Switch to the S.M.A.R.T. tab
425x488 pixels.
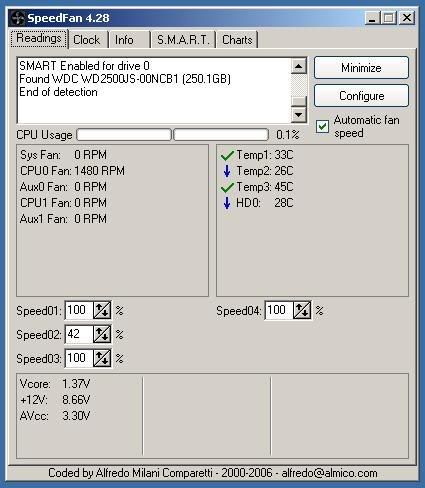[x=183, y=40]
